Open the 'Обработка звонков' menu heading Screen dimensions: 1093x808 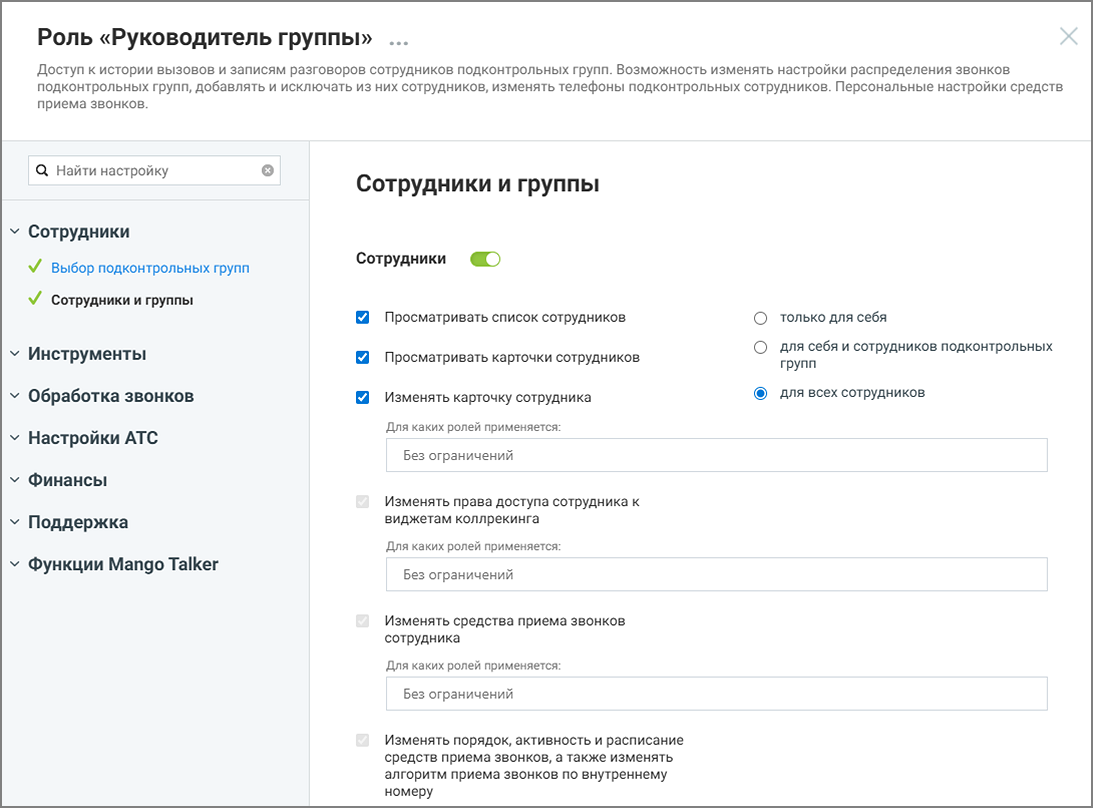point(111,396)
